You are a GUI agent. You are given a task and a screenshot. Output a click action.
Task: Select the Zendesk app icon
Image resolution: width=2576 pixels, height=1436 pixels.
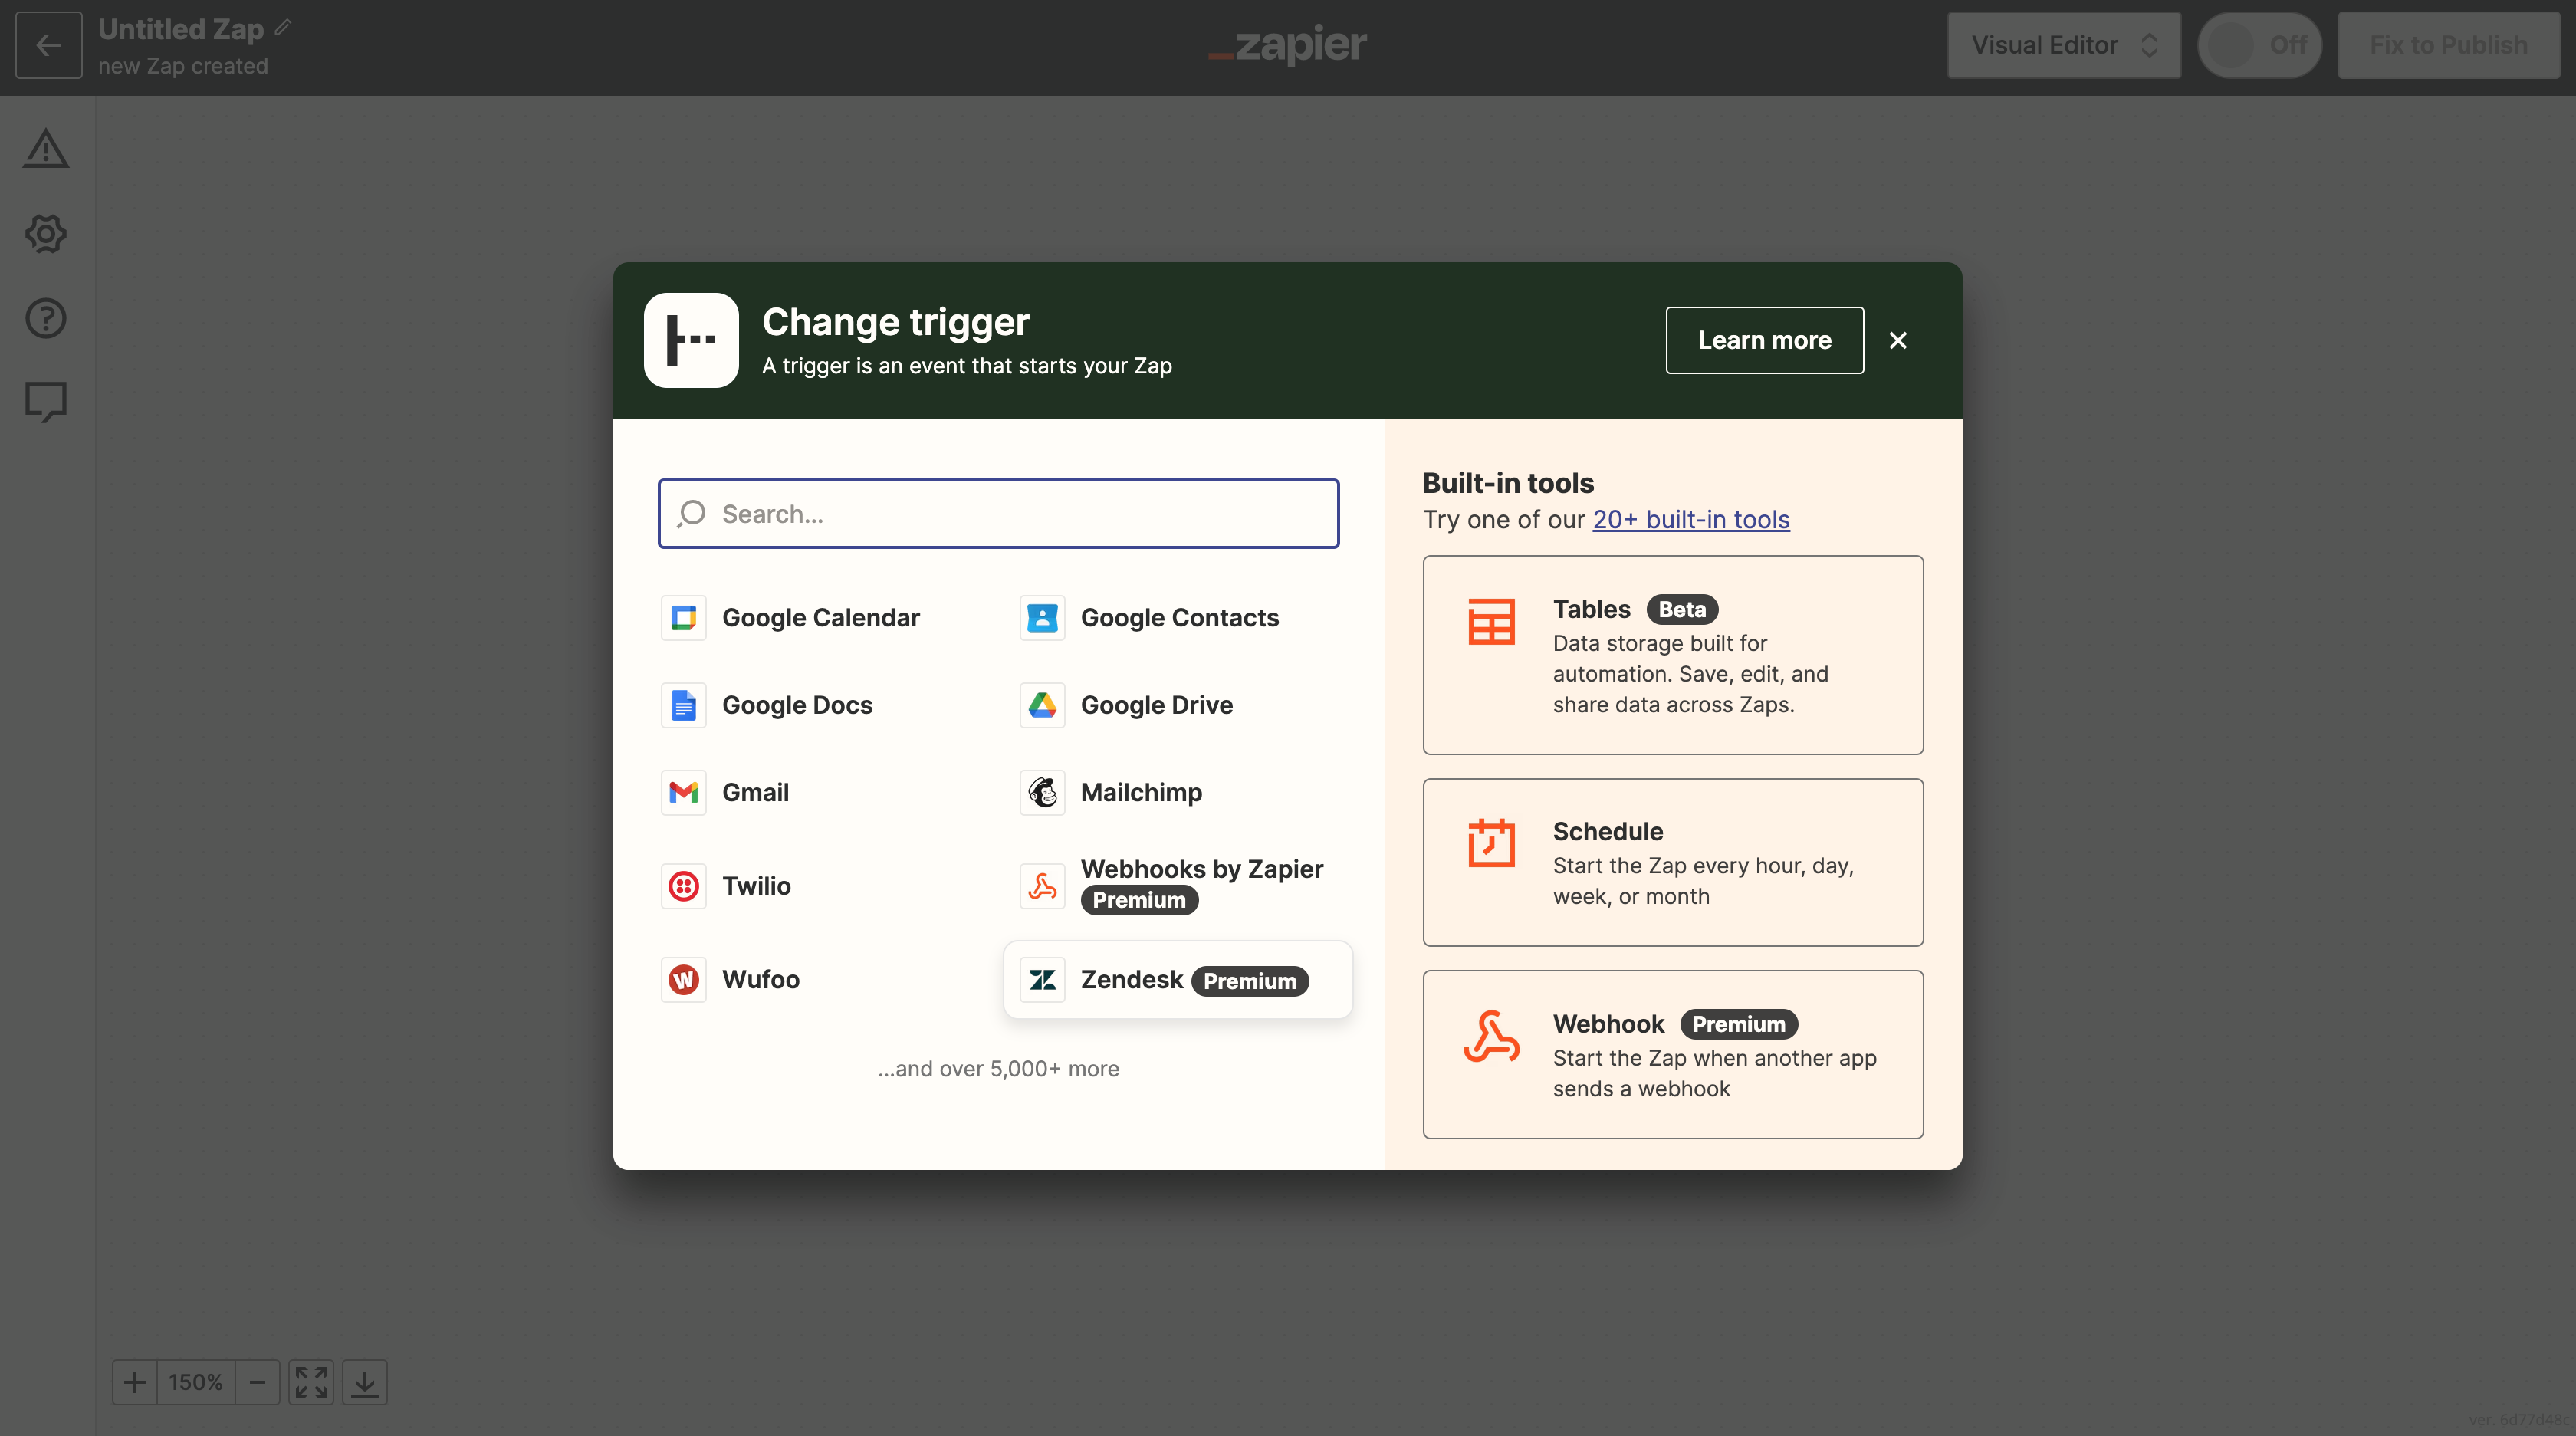coord(1042,979)
